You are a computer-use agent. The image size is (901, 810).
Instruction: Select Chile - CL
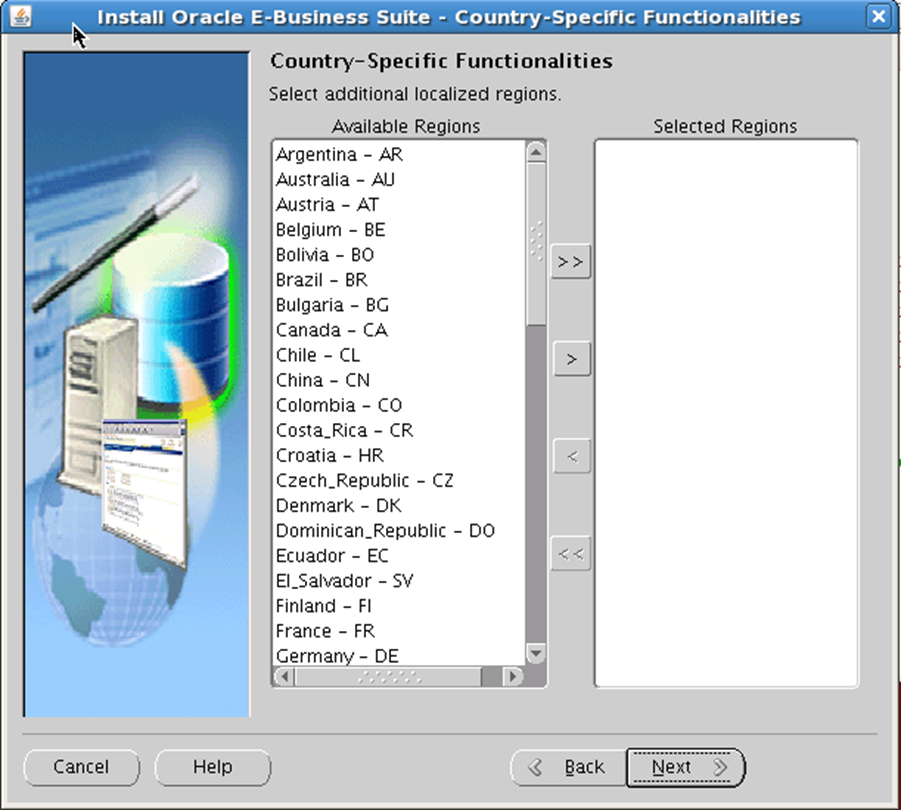coord(399,356)
